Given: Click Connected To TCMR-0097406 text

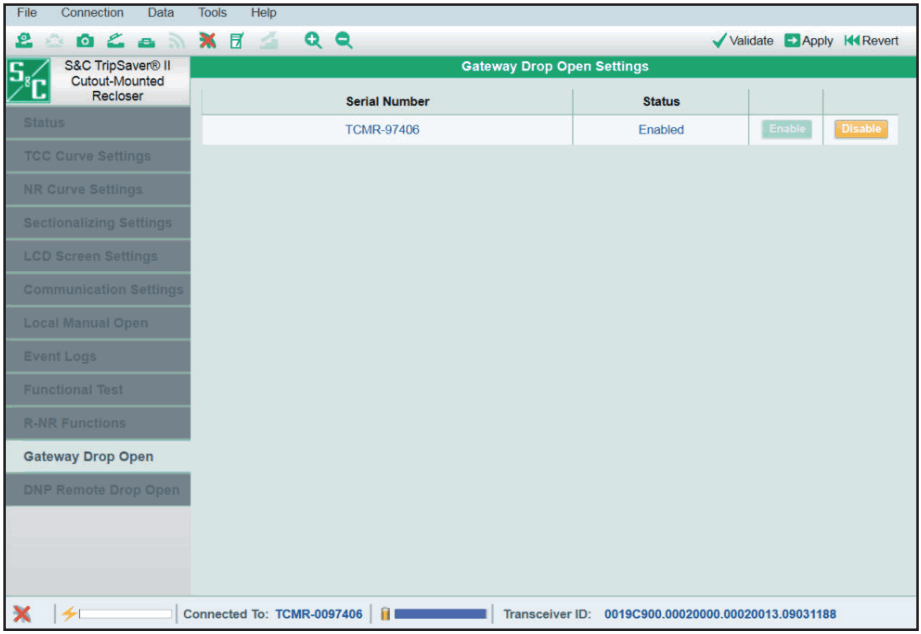Looking at the screenshot, I should click(273, 614).
